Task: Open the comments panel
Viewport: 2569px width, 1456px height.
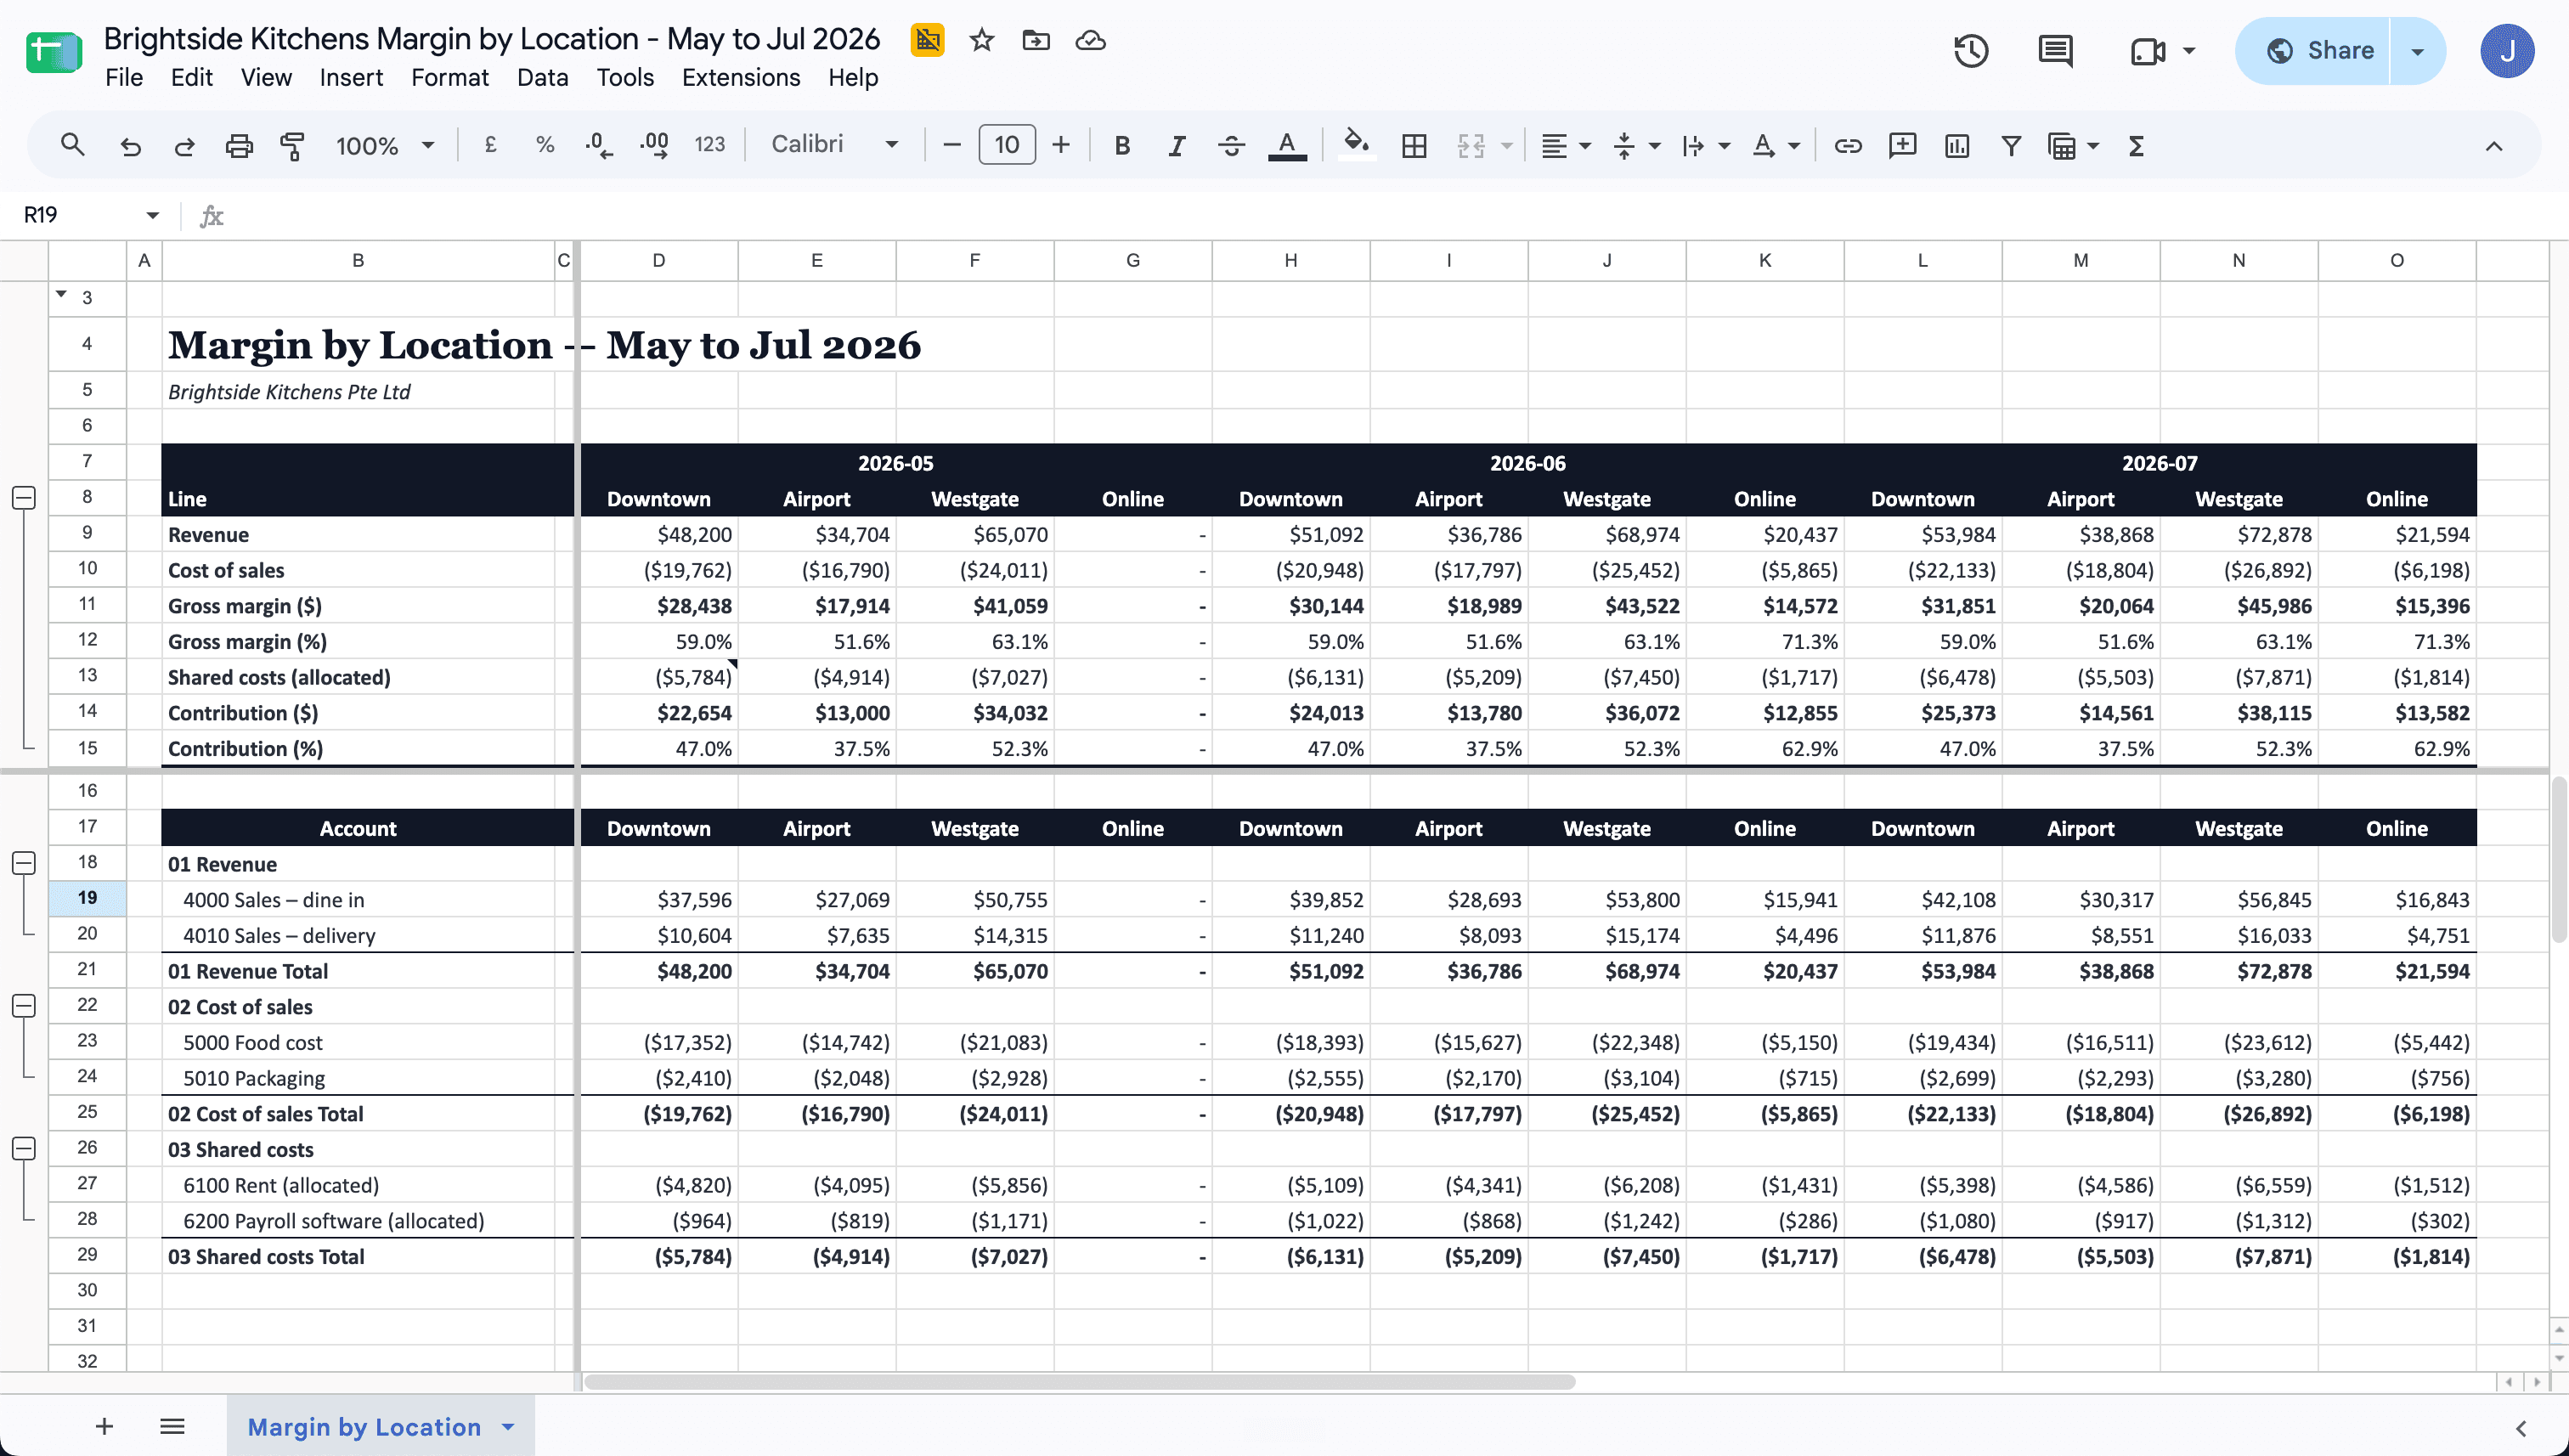Action: [2055, 50]
